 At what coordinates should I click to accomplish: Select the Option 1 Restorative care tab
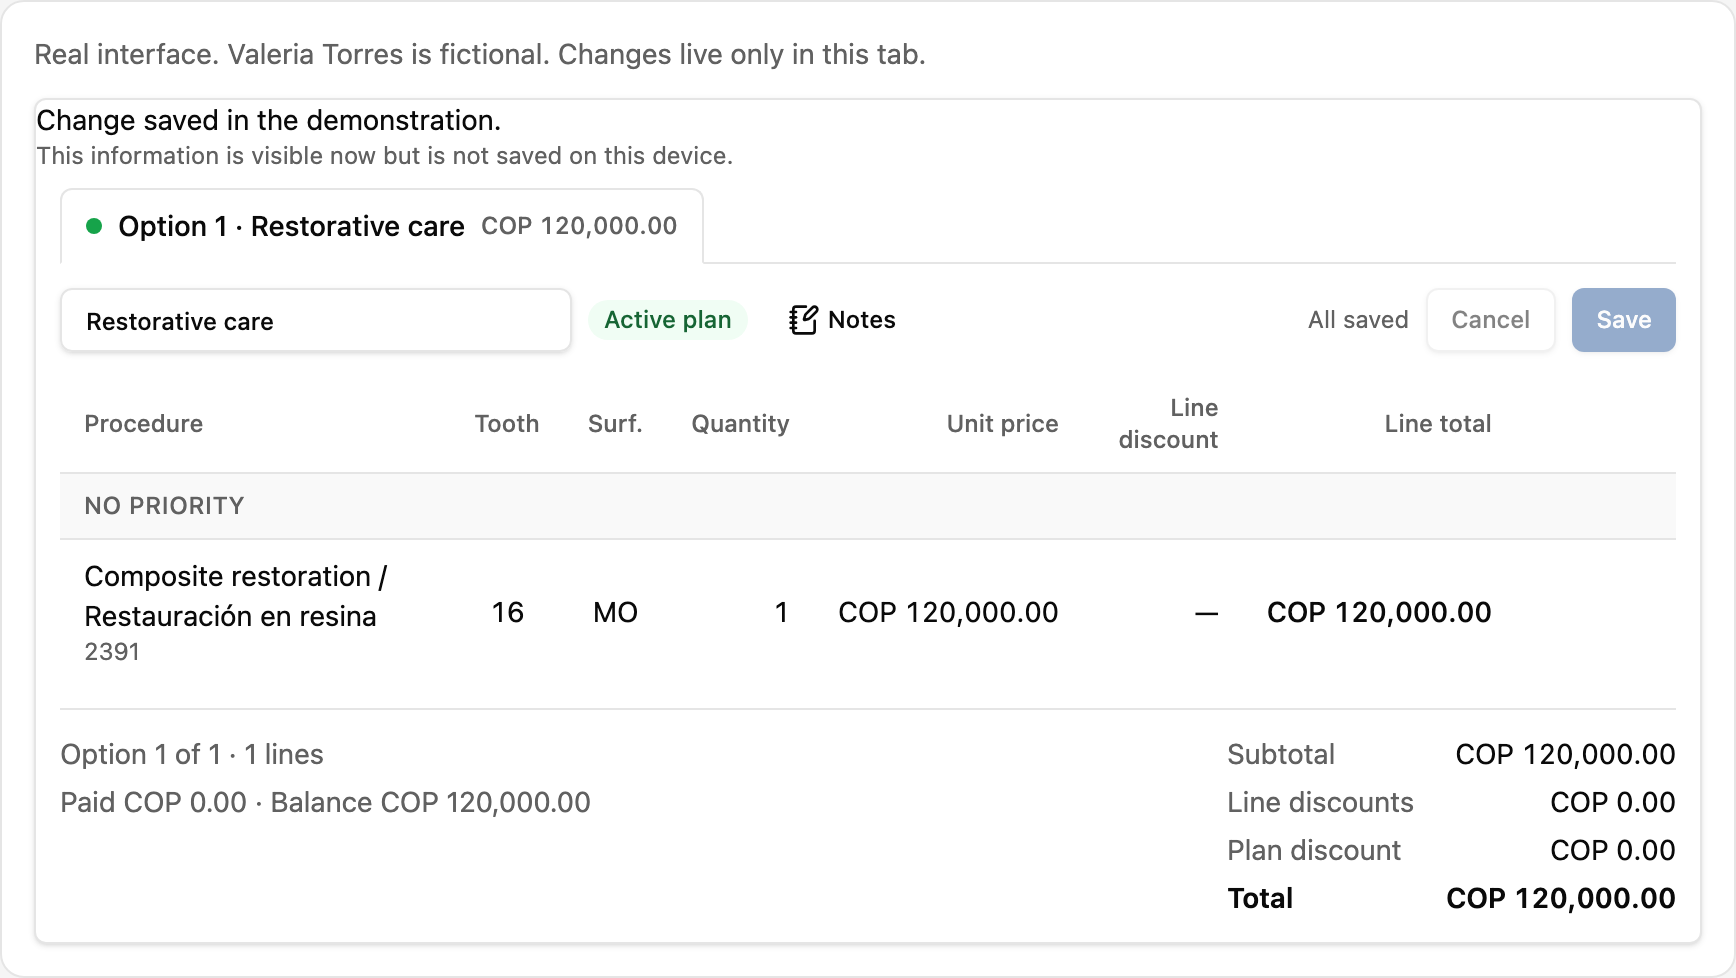[382, 226]
